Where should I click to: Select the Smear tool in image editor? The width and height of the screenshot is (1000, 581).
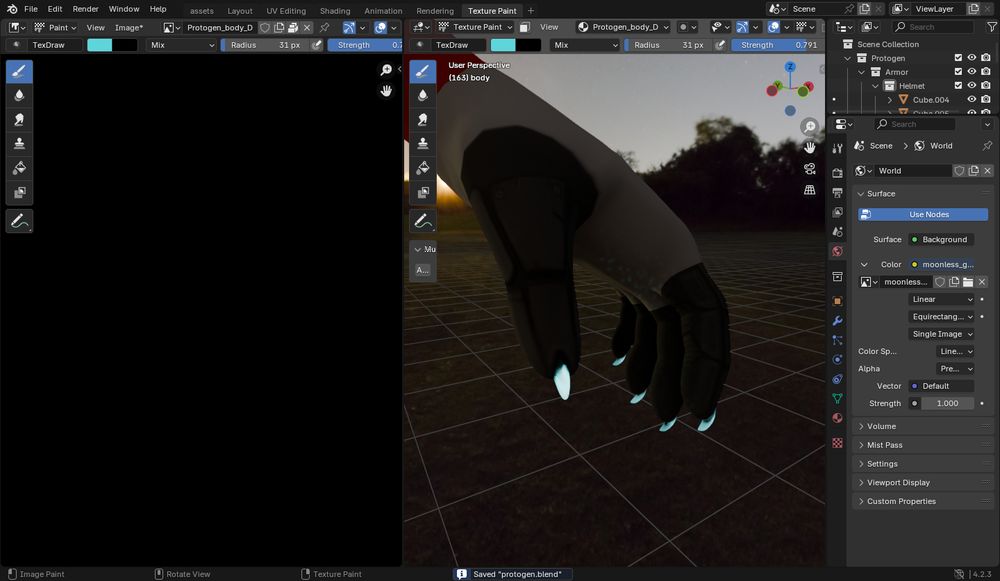click(19, 120)
